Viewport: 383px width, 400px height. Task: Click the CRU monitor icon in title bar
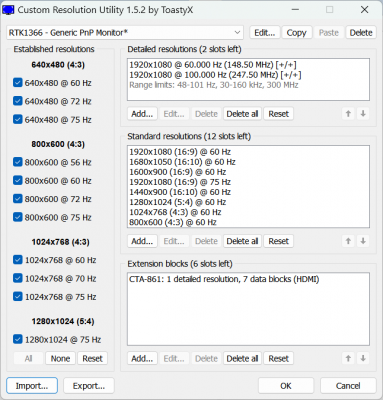[x=8, y=10]
